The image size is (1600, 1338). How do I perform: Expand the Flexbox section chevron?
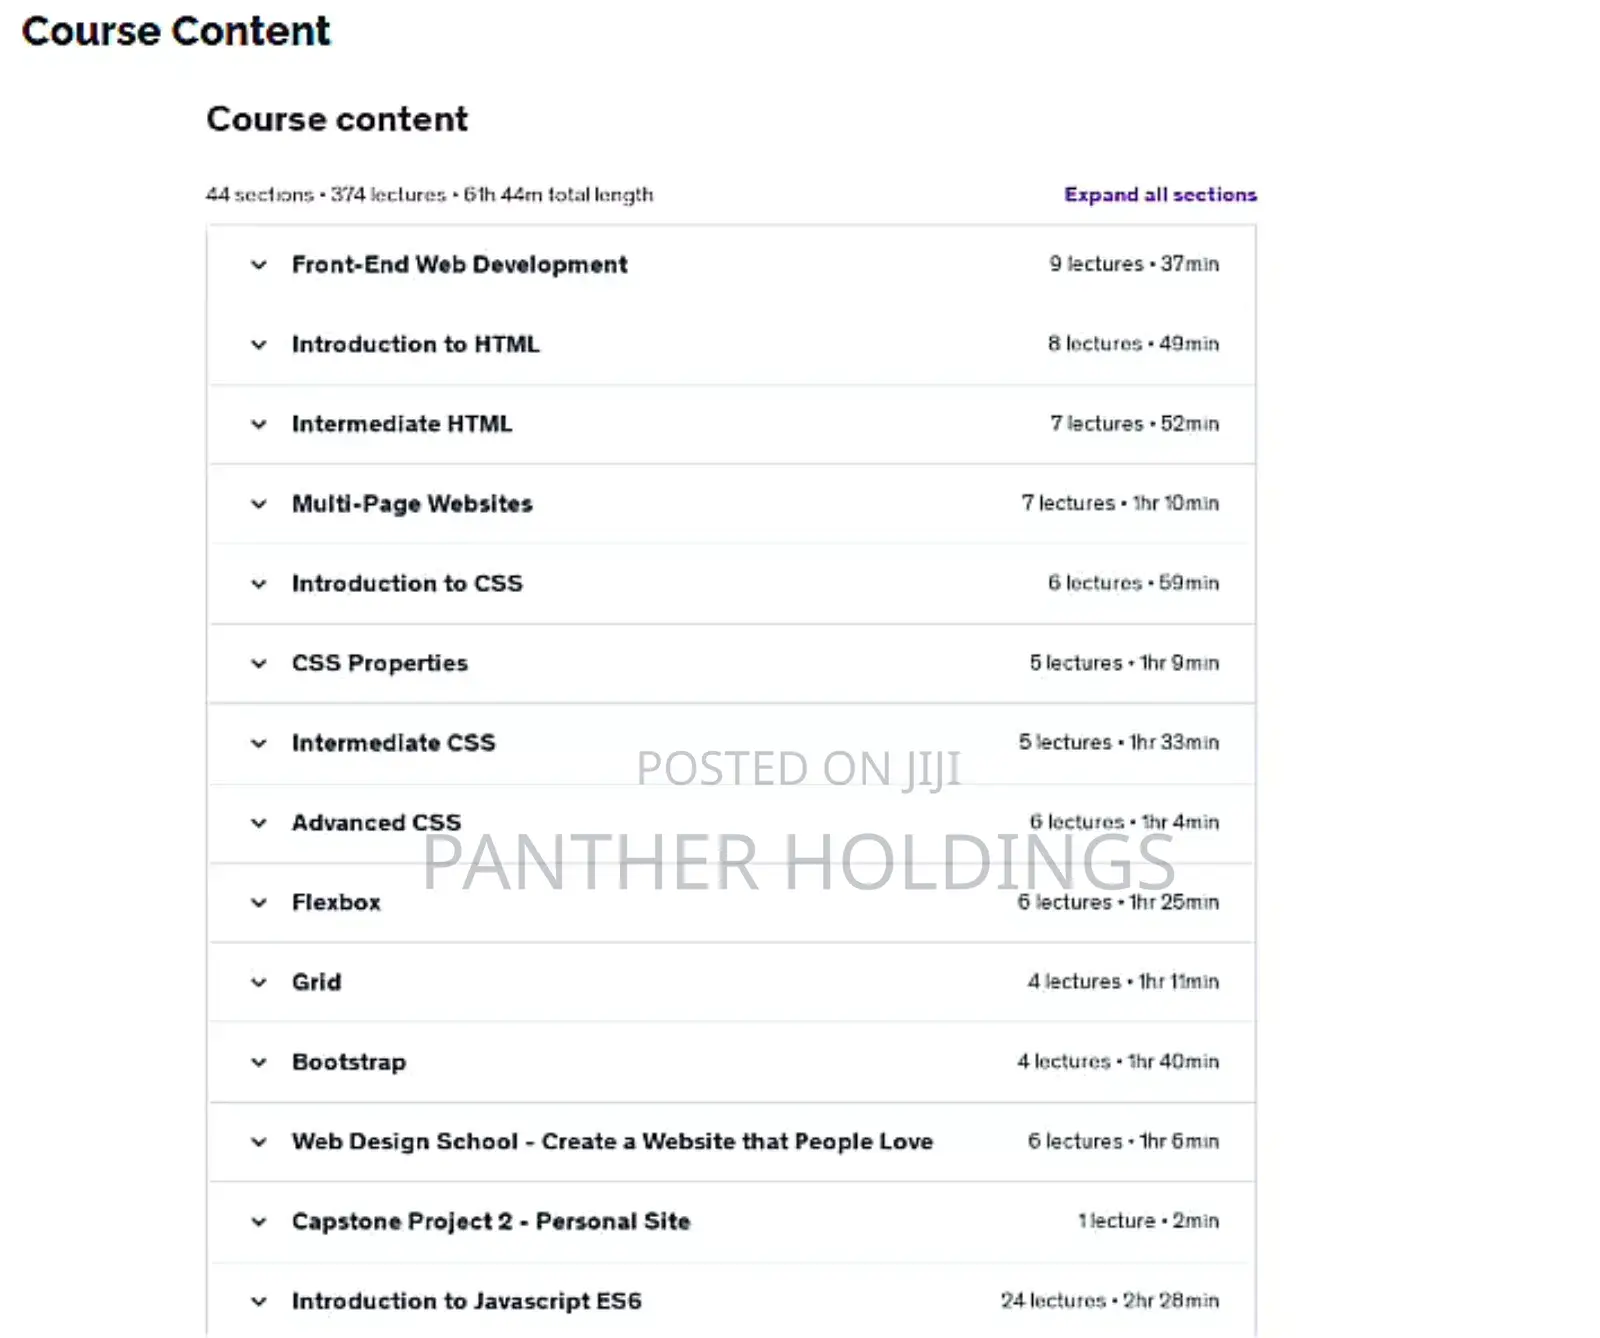pos(259,903)
